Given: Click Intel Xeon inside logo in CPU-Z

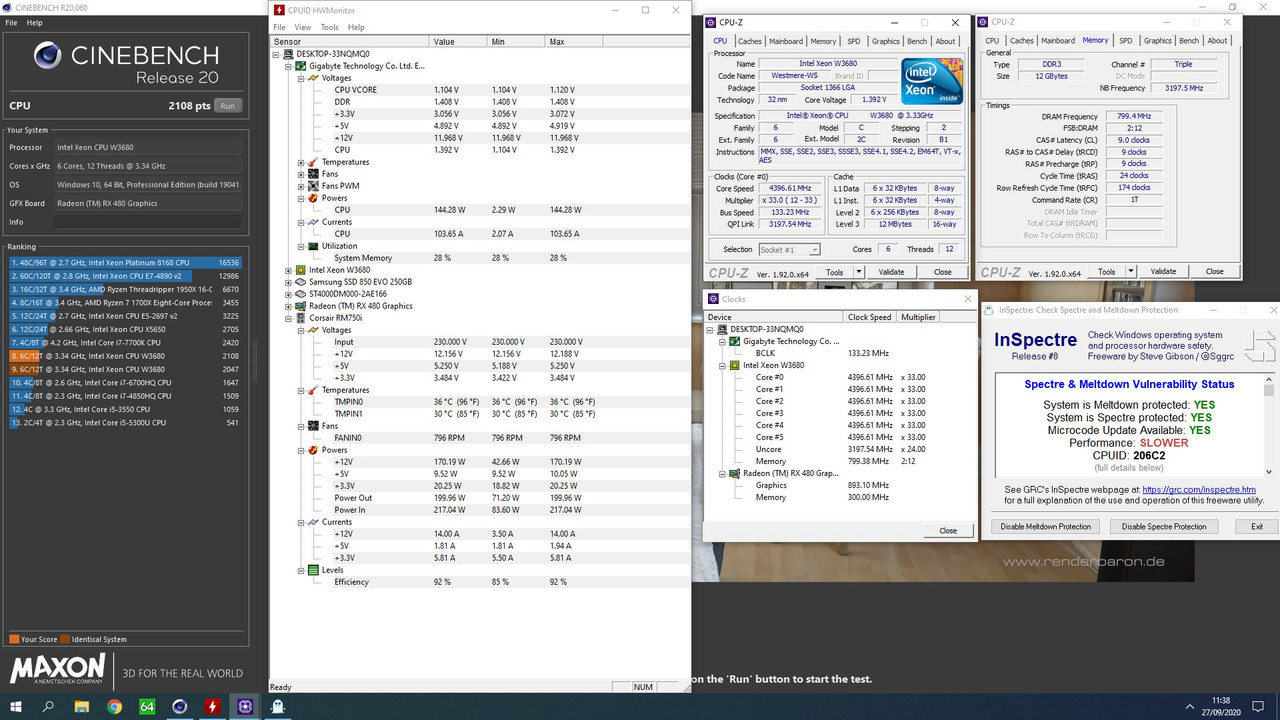Looking at the screenshot, I should pos(931,82).
